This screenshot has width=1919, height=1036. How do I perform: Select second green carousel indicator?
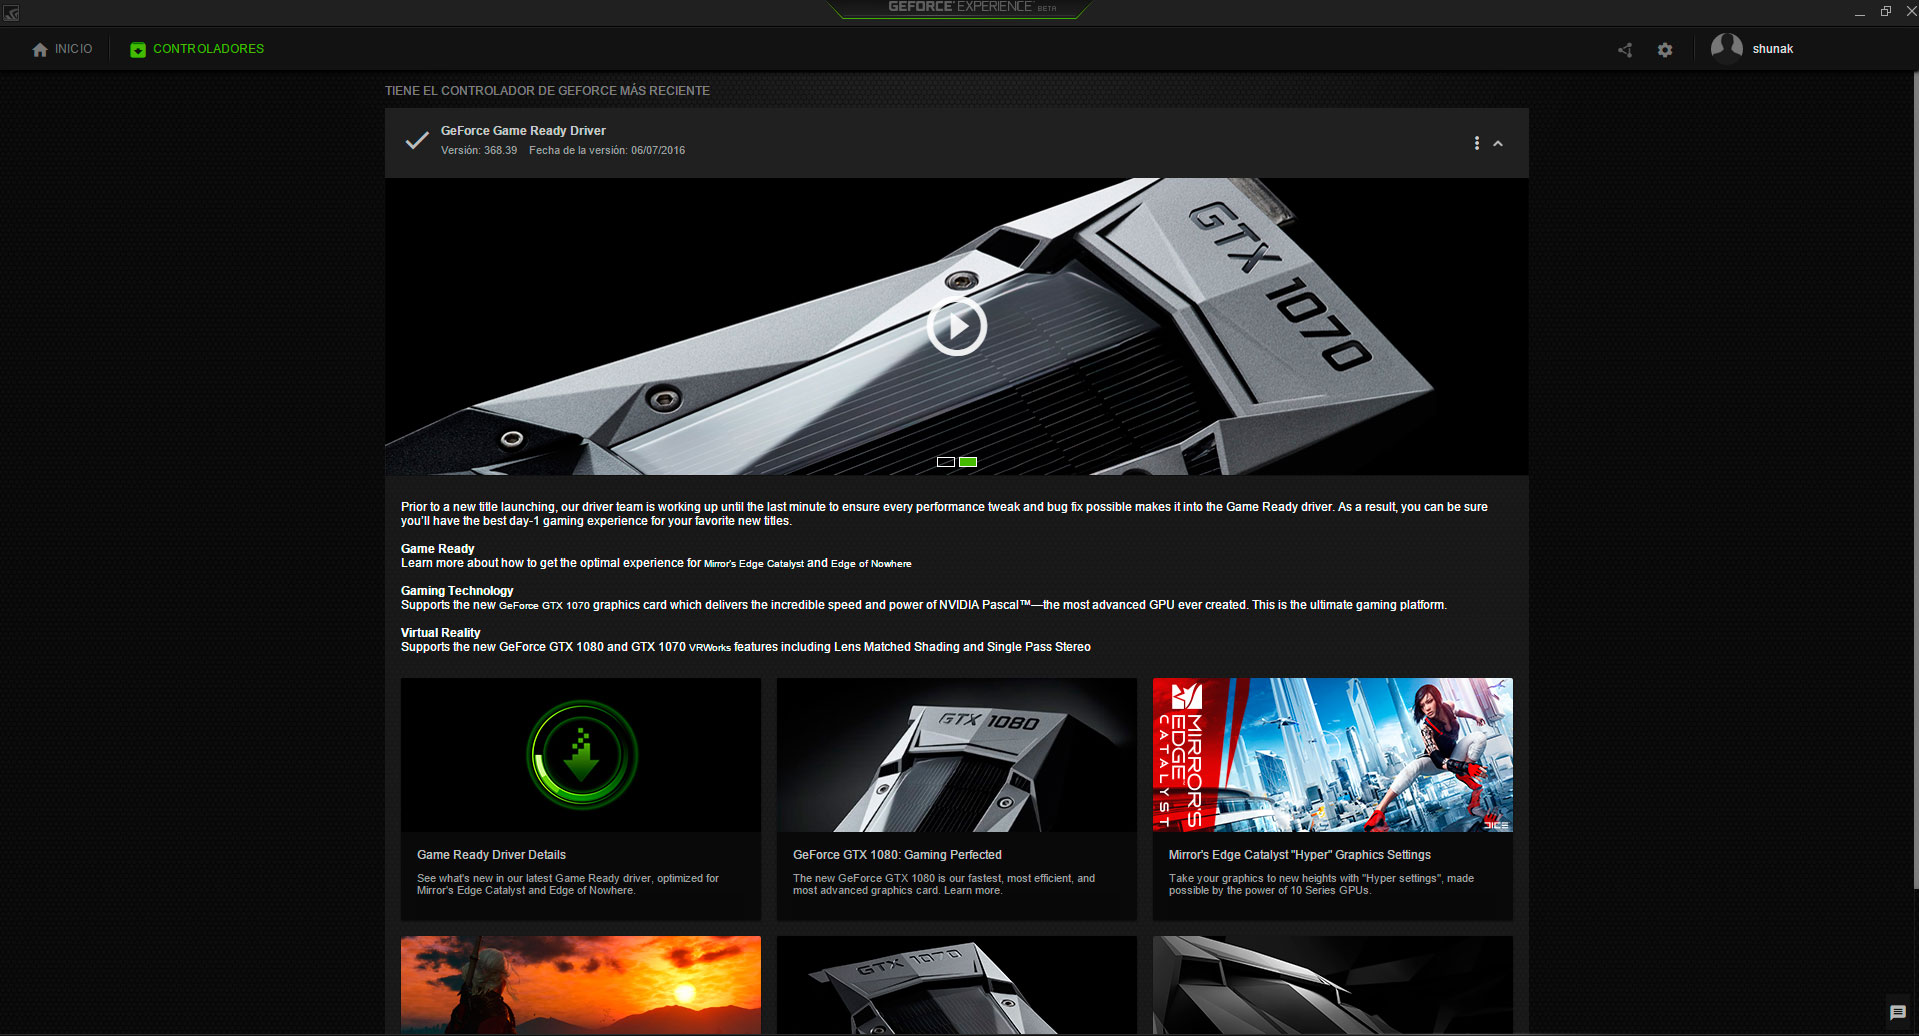(x=968, y=462)
